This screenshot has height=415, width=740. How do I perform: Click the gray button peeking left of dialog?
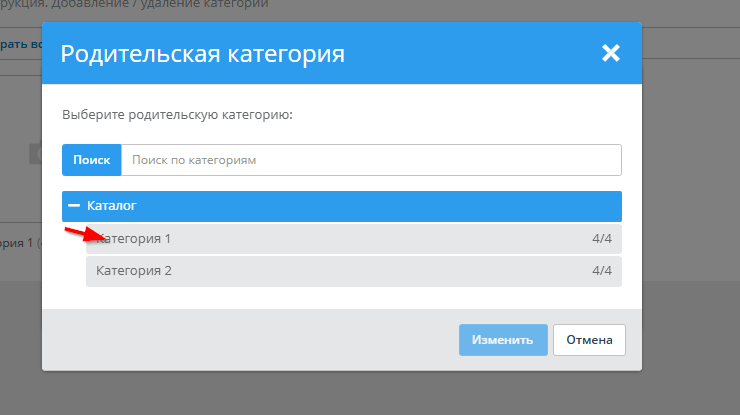(x=35, y=154)
